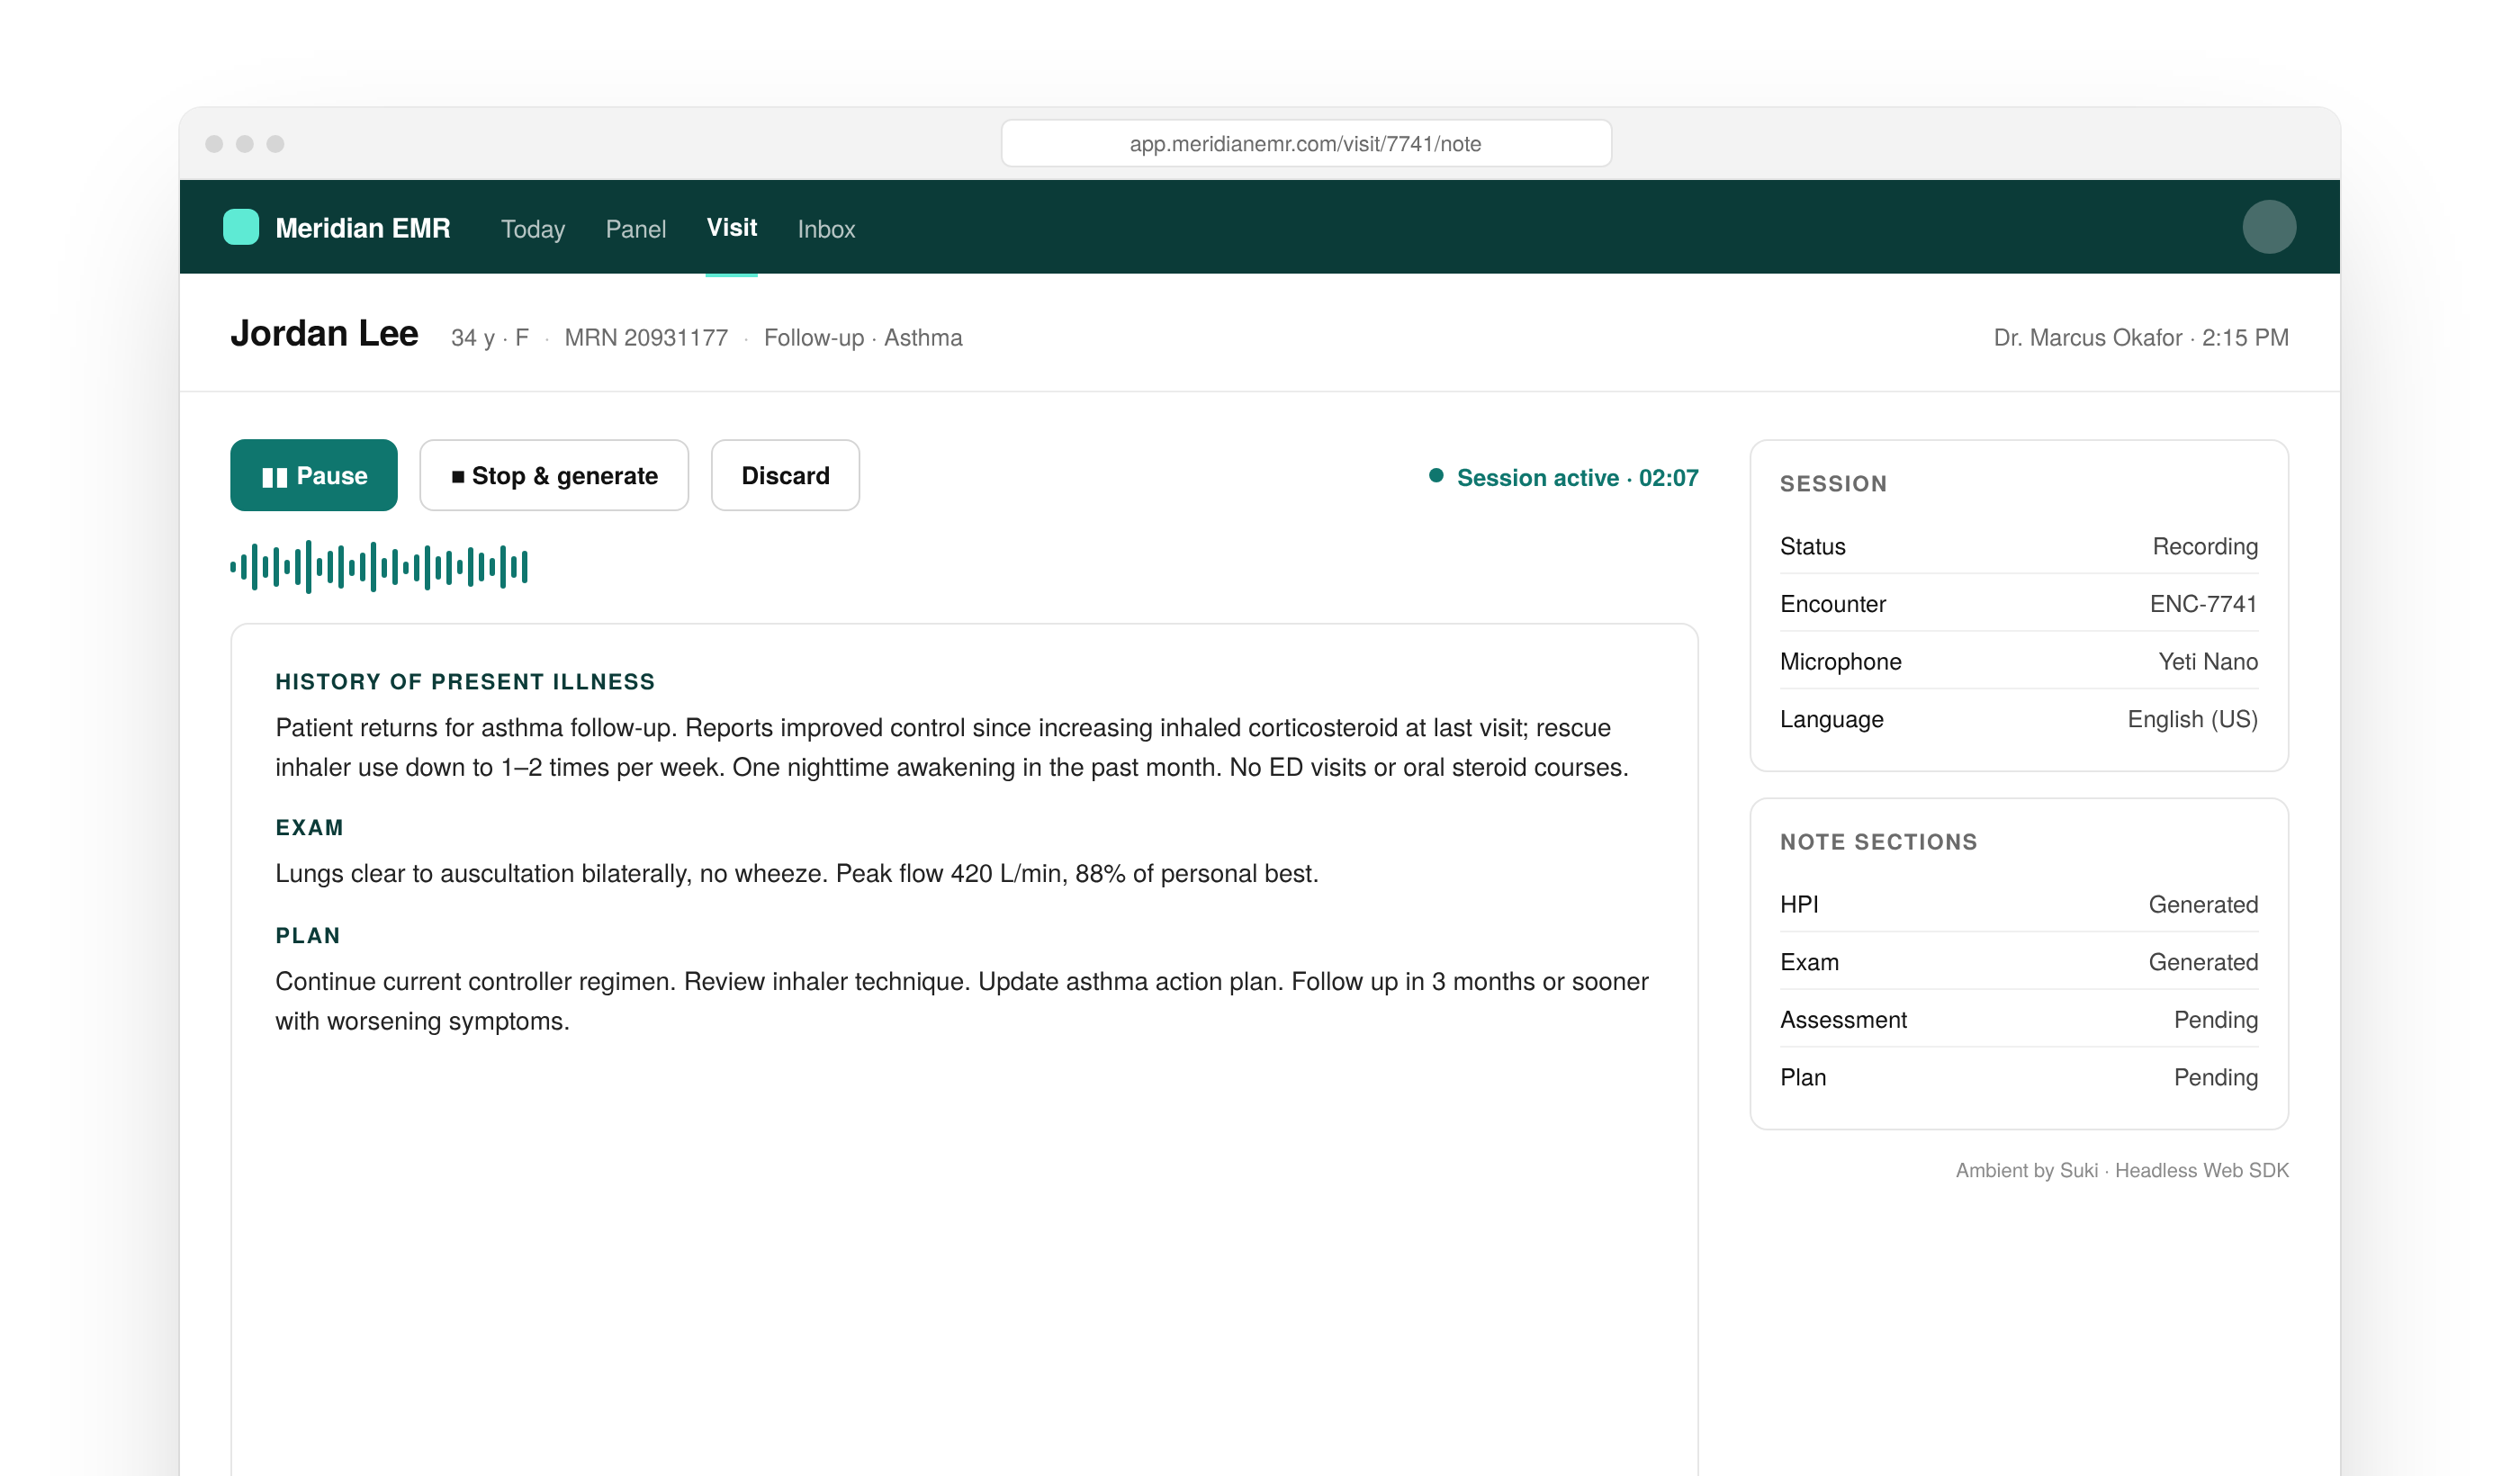Image resolution: width=2520 pixels, height=1476 pixels.
Task: Click the Language label
Action: [1832, 720]
